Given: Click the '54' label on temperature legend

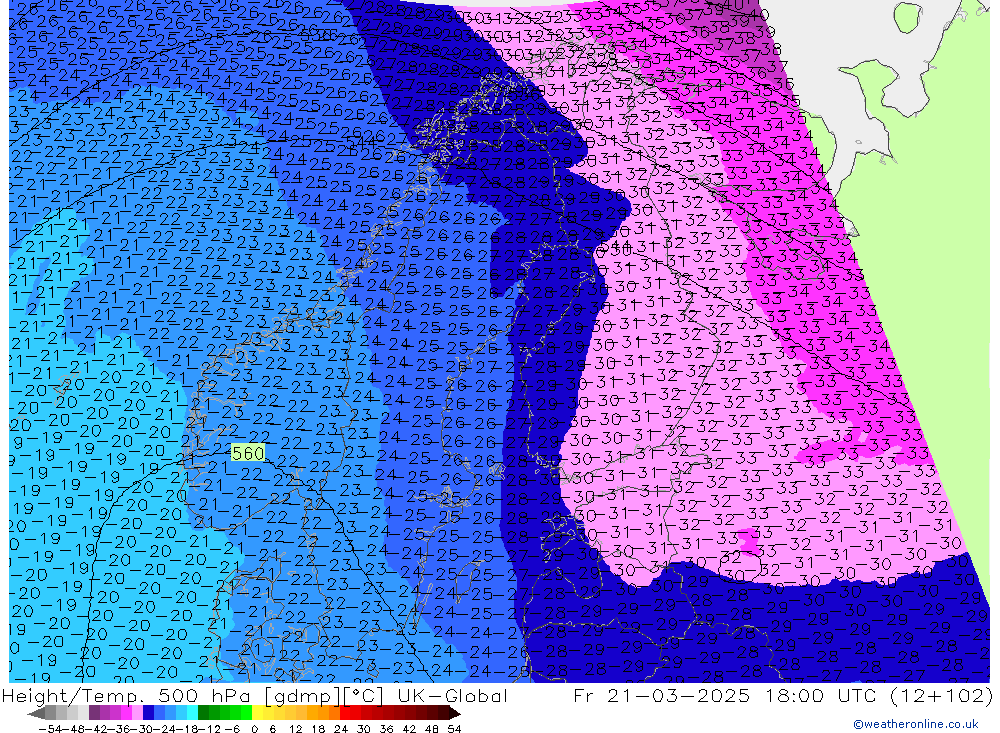Looking at the screenshot, I should [x=455, y=729].
